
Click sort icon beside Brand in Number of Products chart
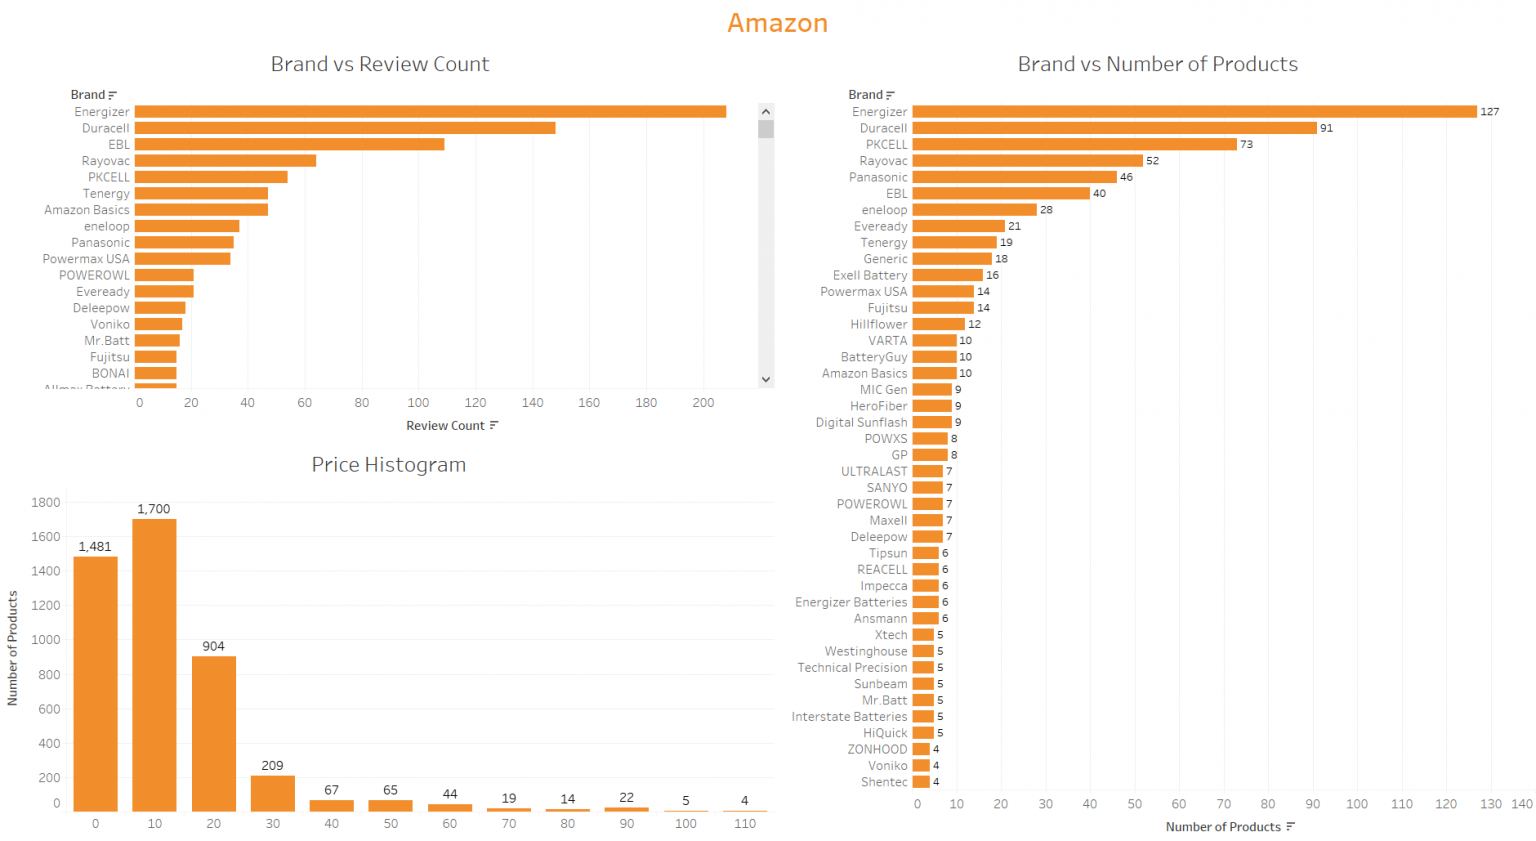890,95
